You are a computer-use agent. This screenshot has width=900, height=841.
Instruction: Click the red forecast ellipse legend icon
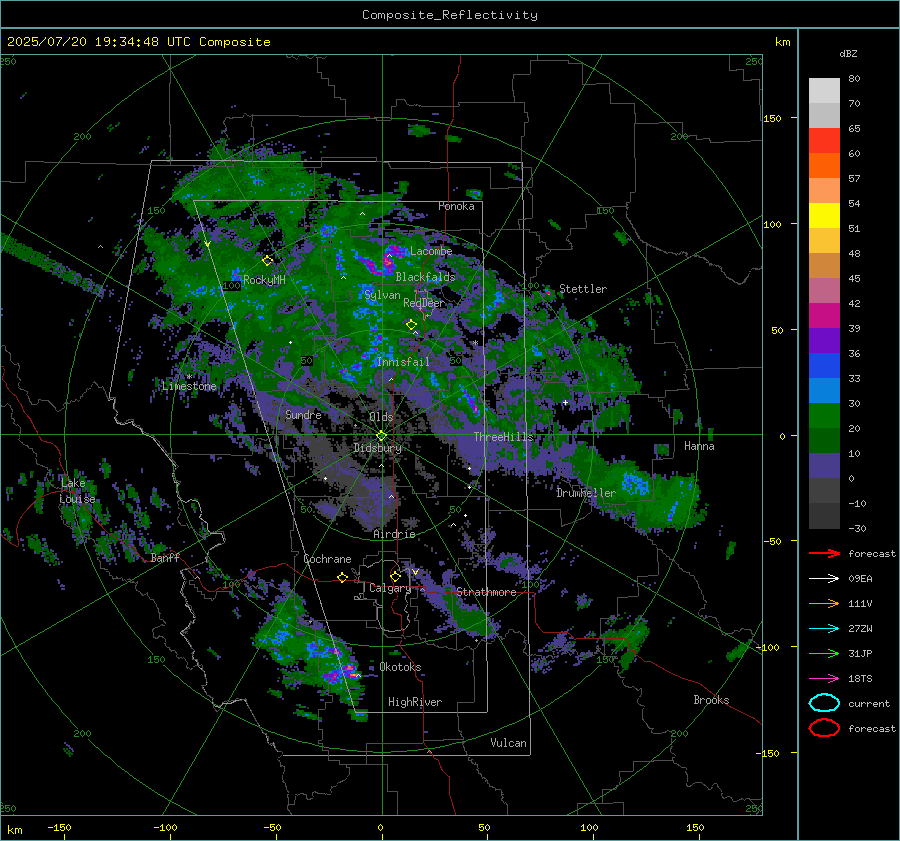pyautogui.click(x=824, y=728)
